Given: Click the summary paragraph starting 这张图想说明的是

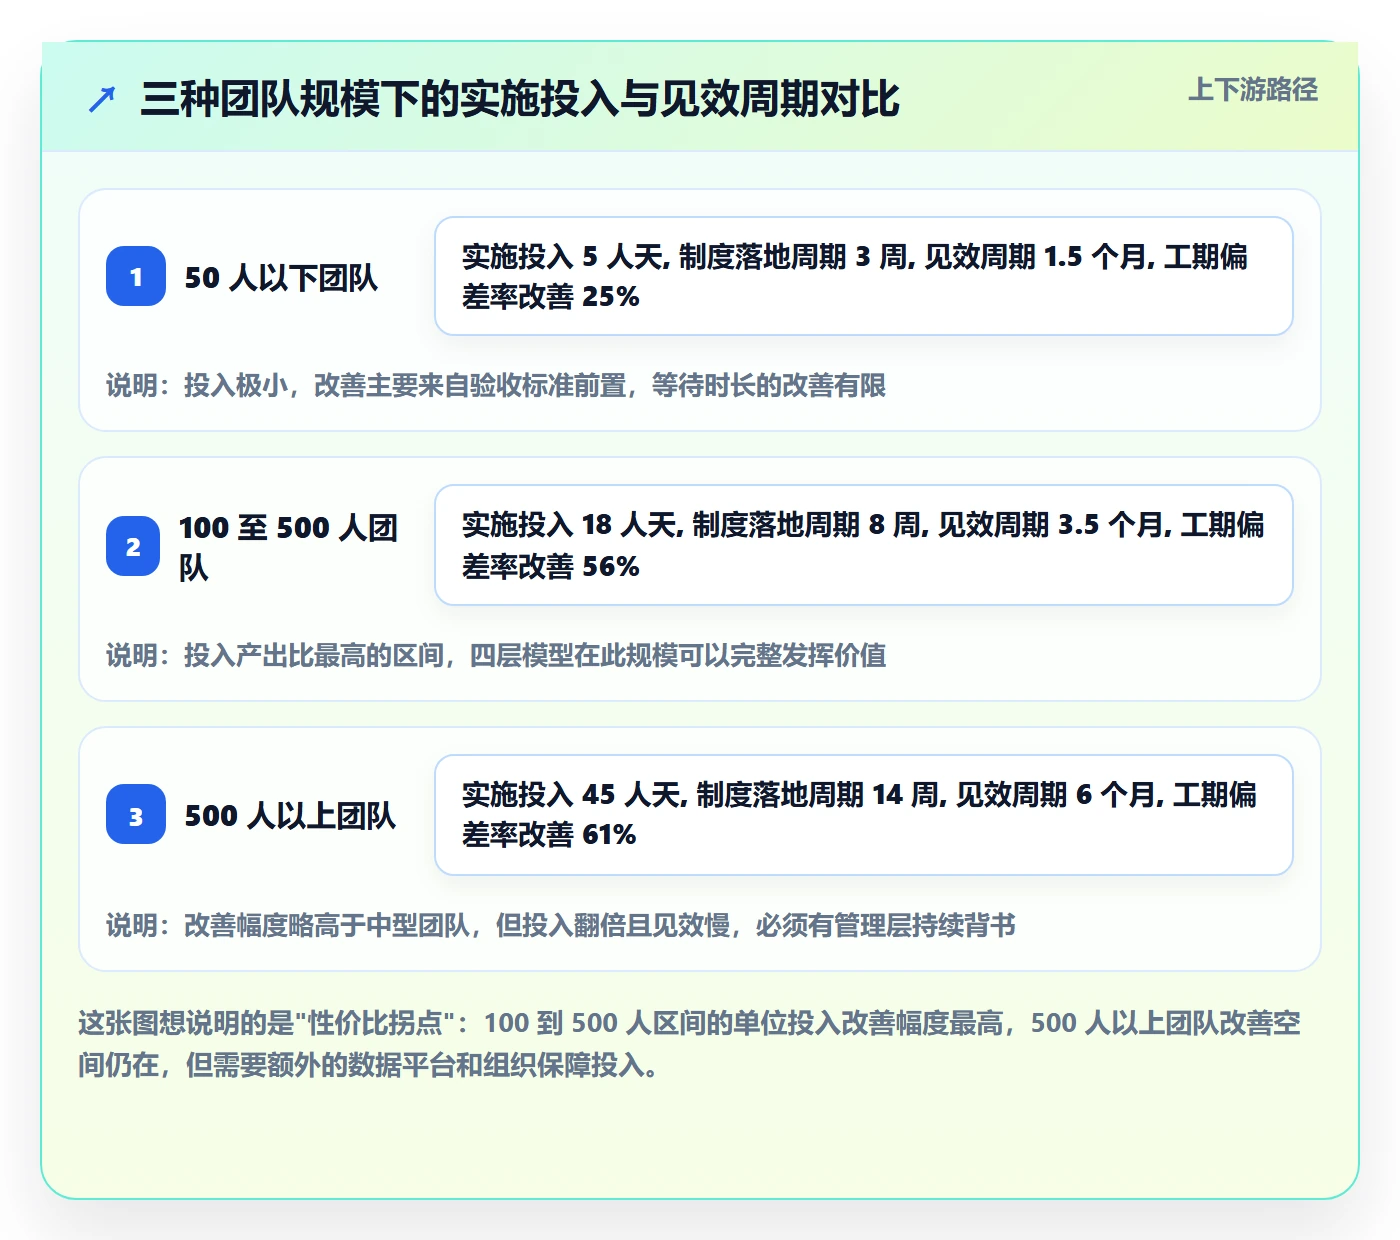Looking at the screenshot, I should (690, 1044).
